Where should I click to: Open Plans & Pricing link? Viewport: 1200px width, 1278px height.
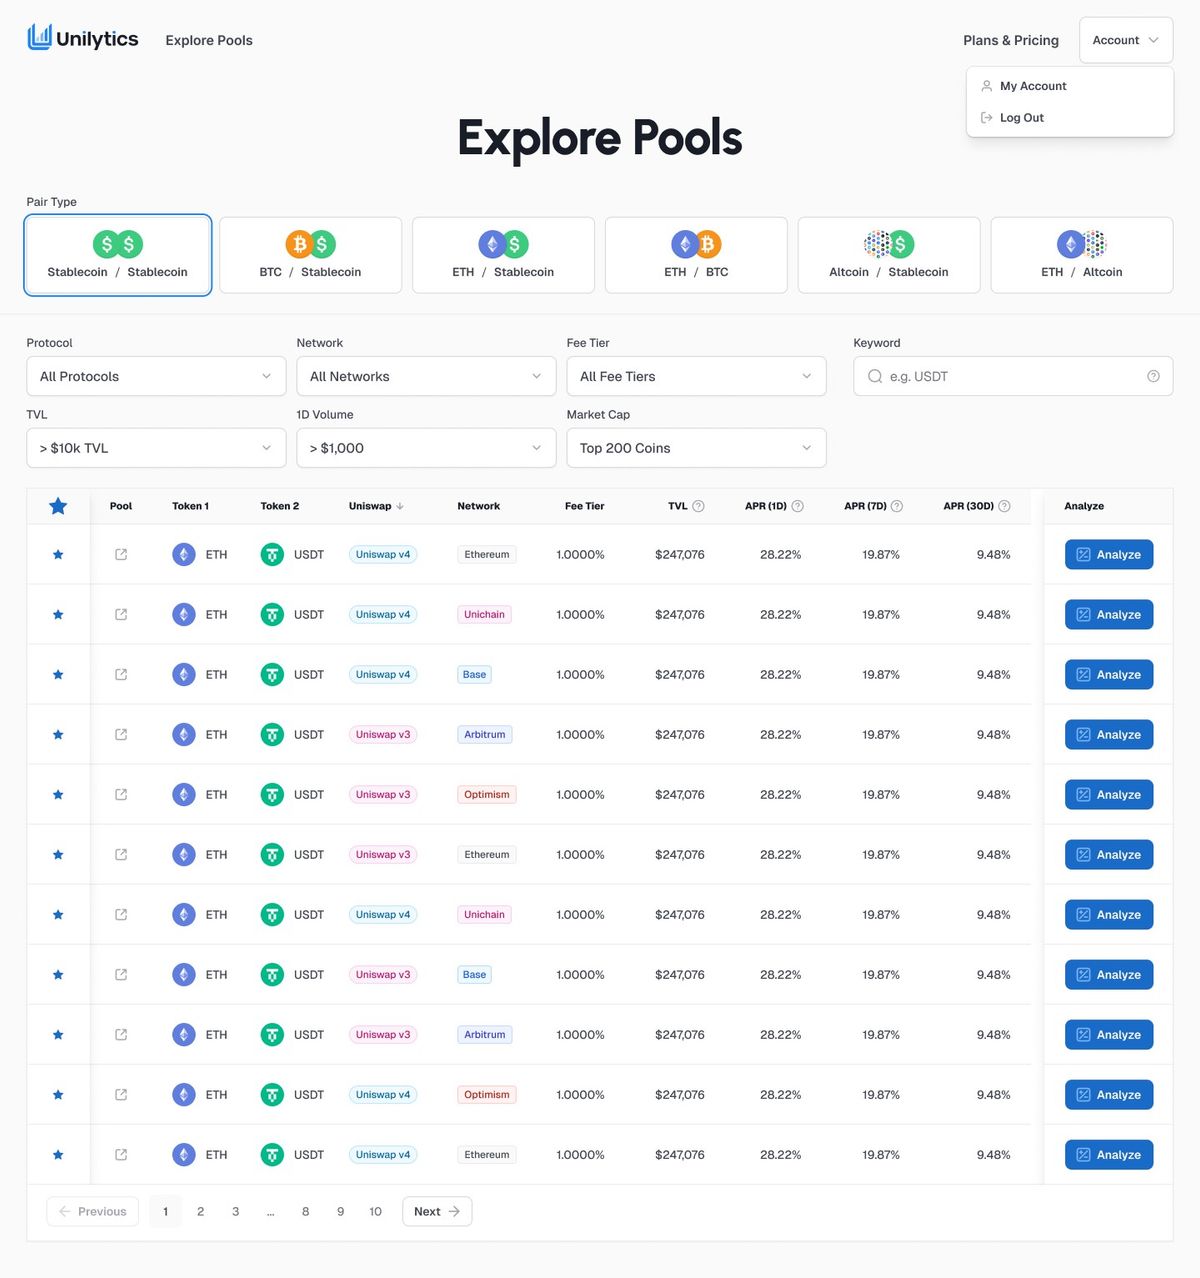(x=1011, y=40)
